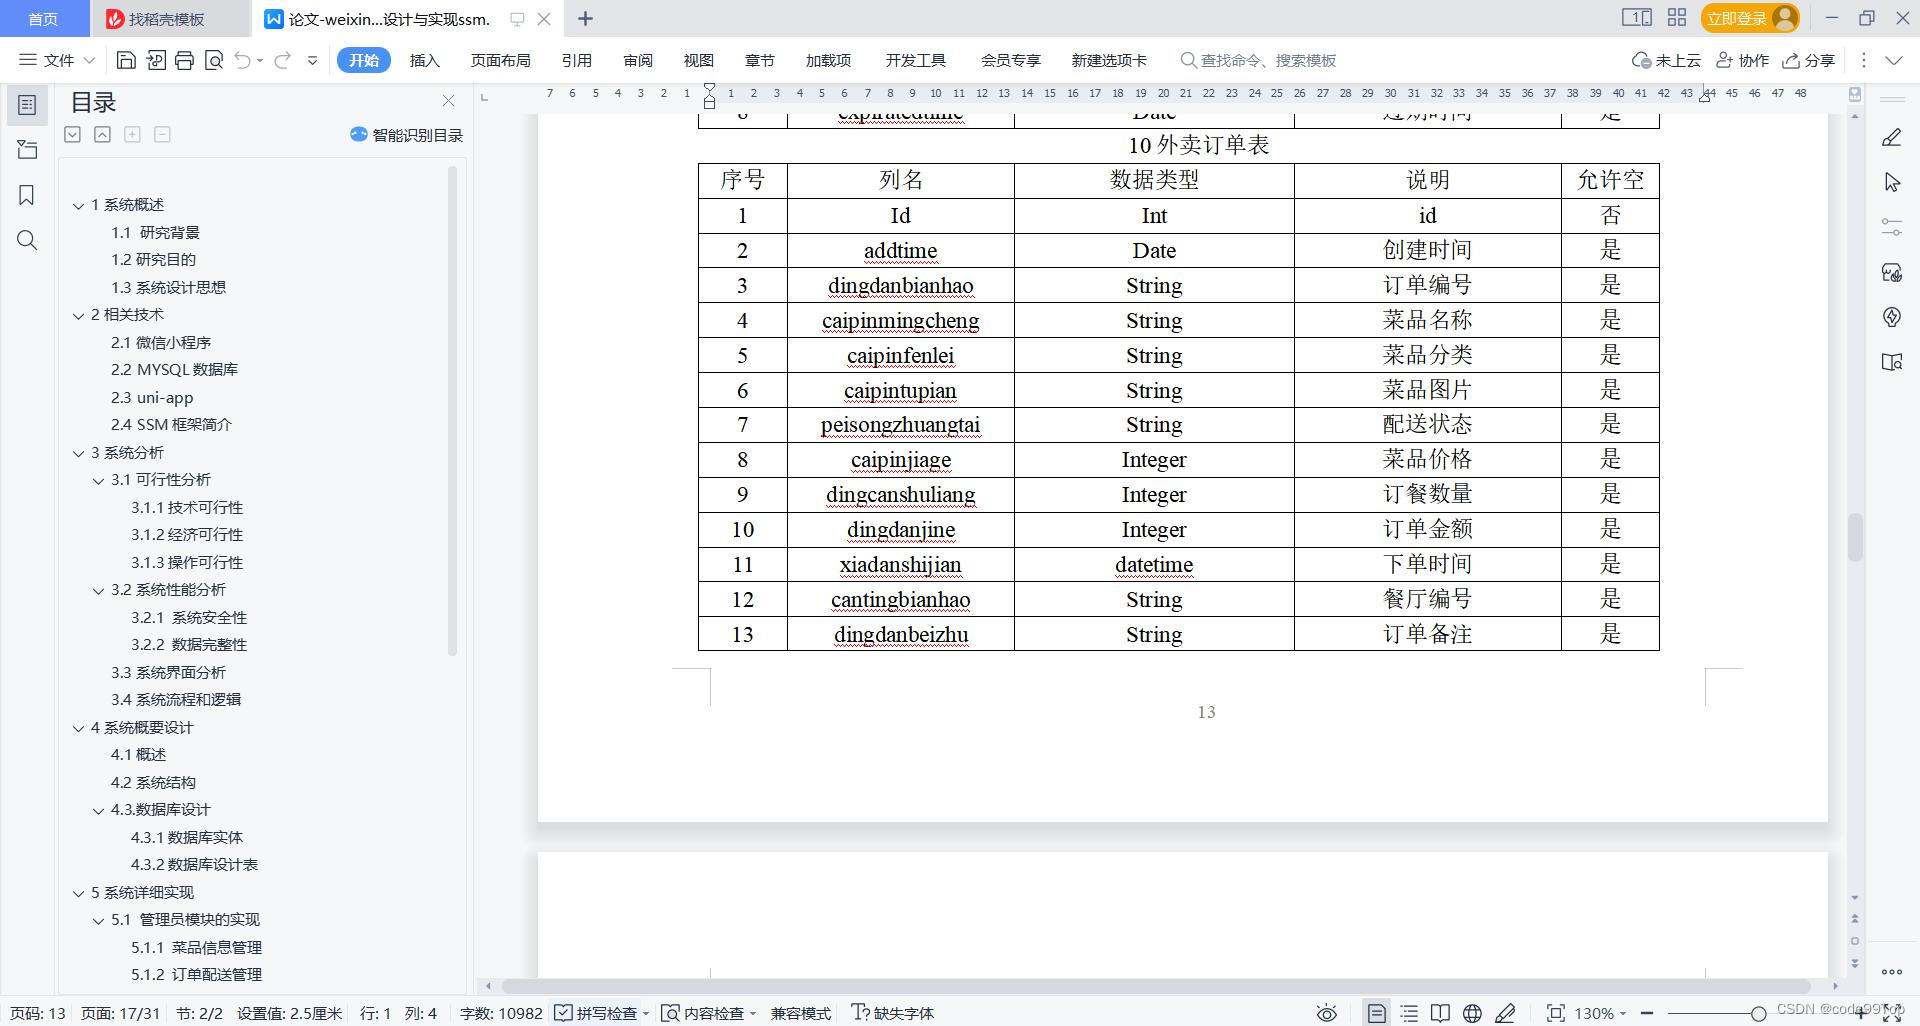
Task: Switch to reading layout book icon
Action: pyautogui.click(x=1440, y=1013)
